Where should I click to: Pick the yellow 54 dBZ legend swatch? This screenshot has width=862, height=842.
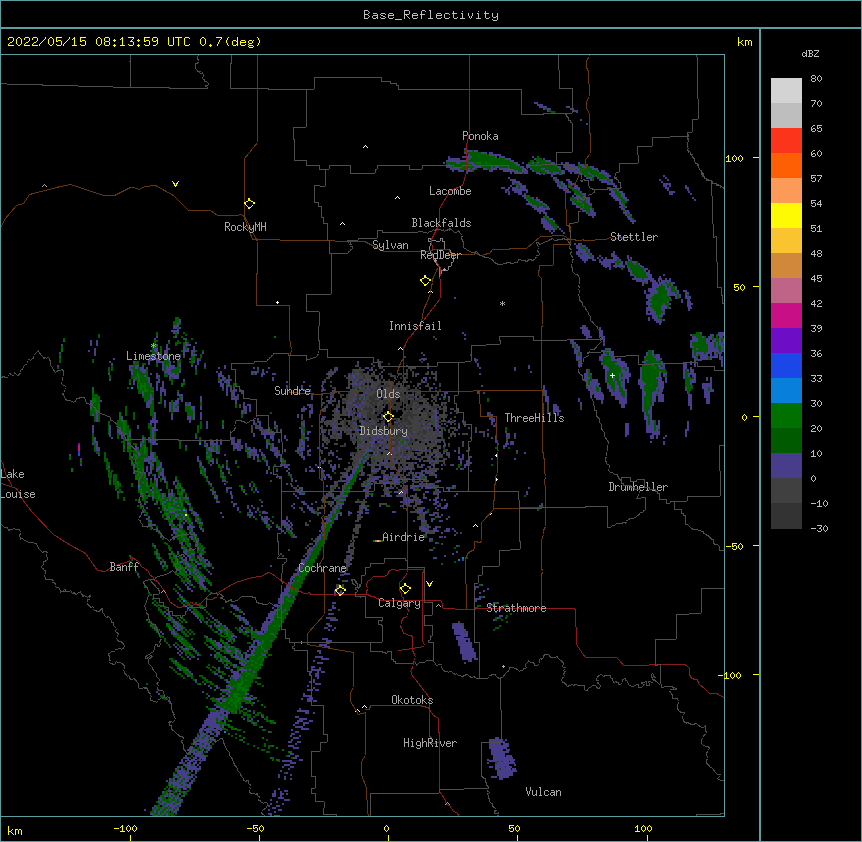point(786,215)
